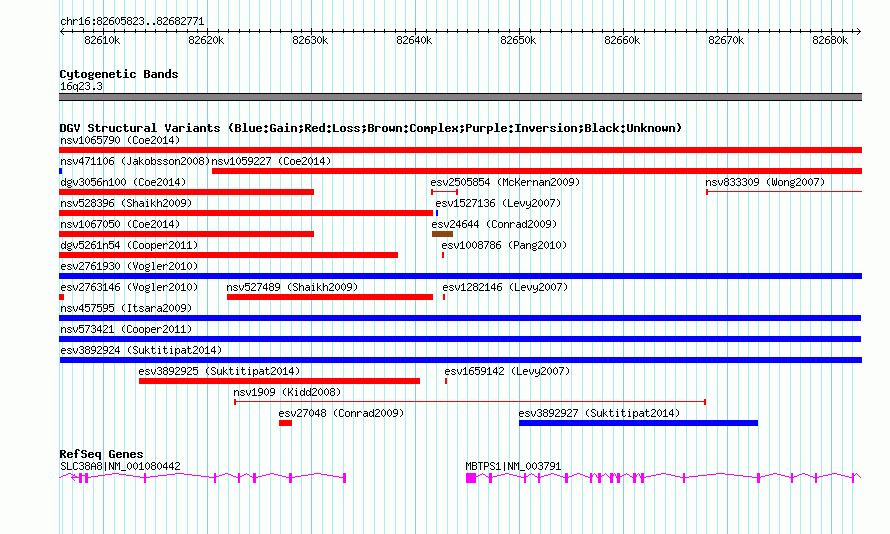Select the esv1527136 (Levy2007) label
Viewport: 890px width, 534px height.
[498, 203]
